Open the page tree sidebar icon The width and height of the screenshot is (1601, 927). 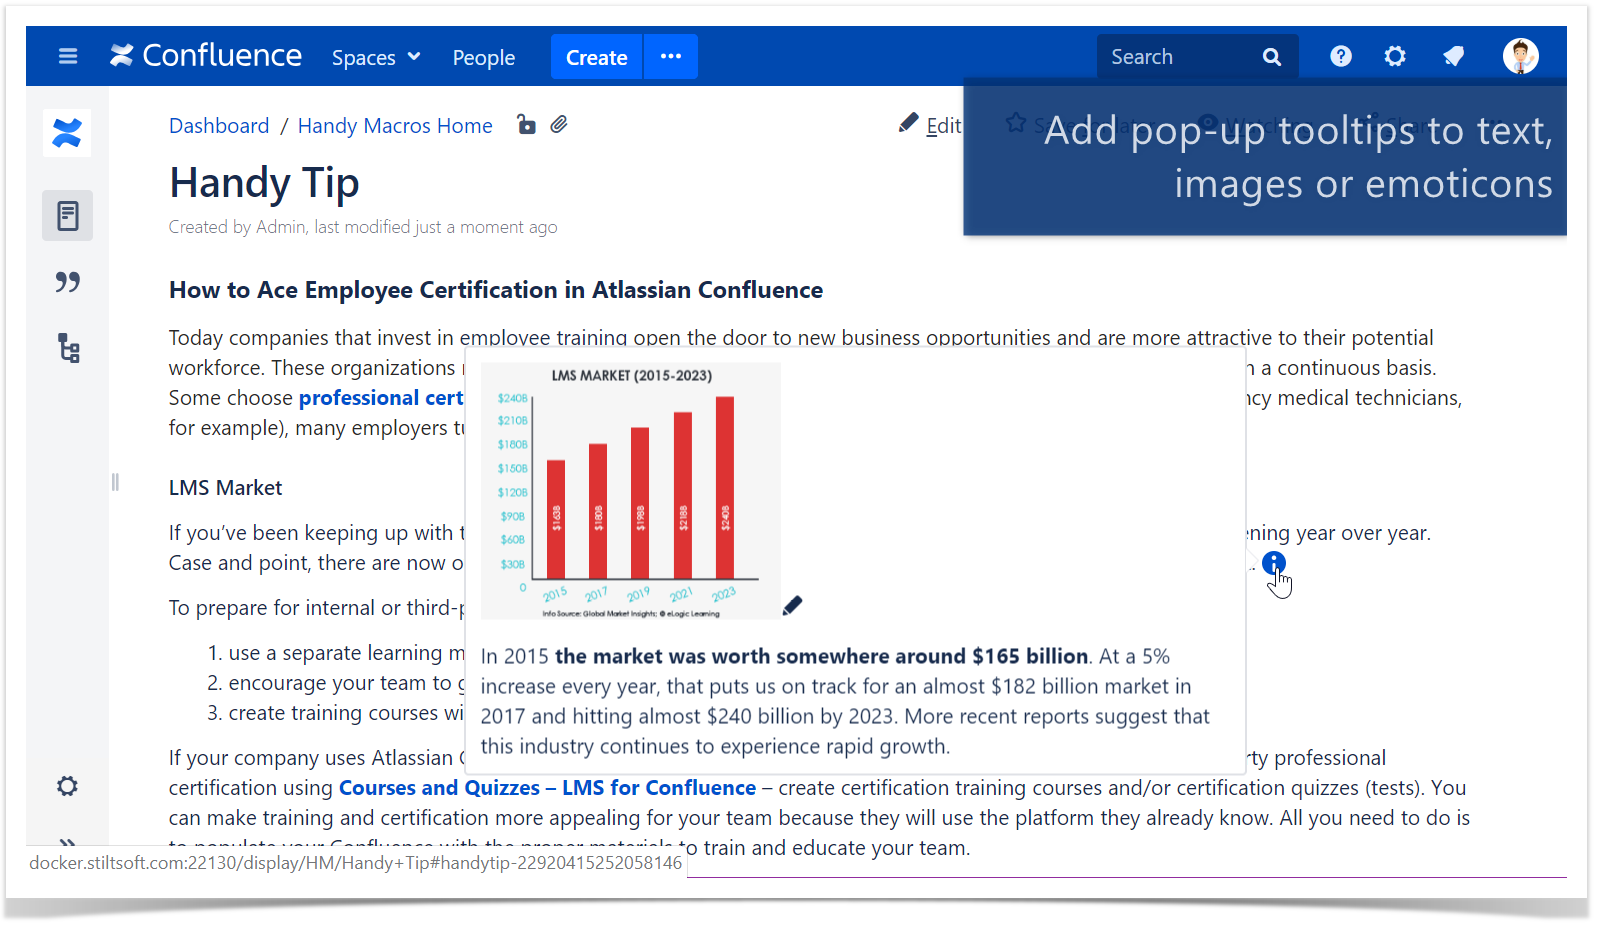68,348
